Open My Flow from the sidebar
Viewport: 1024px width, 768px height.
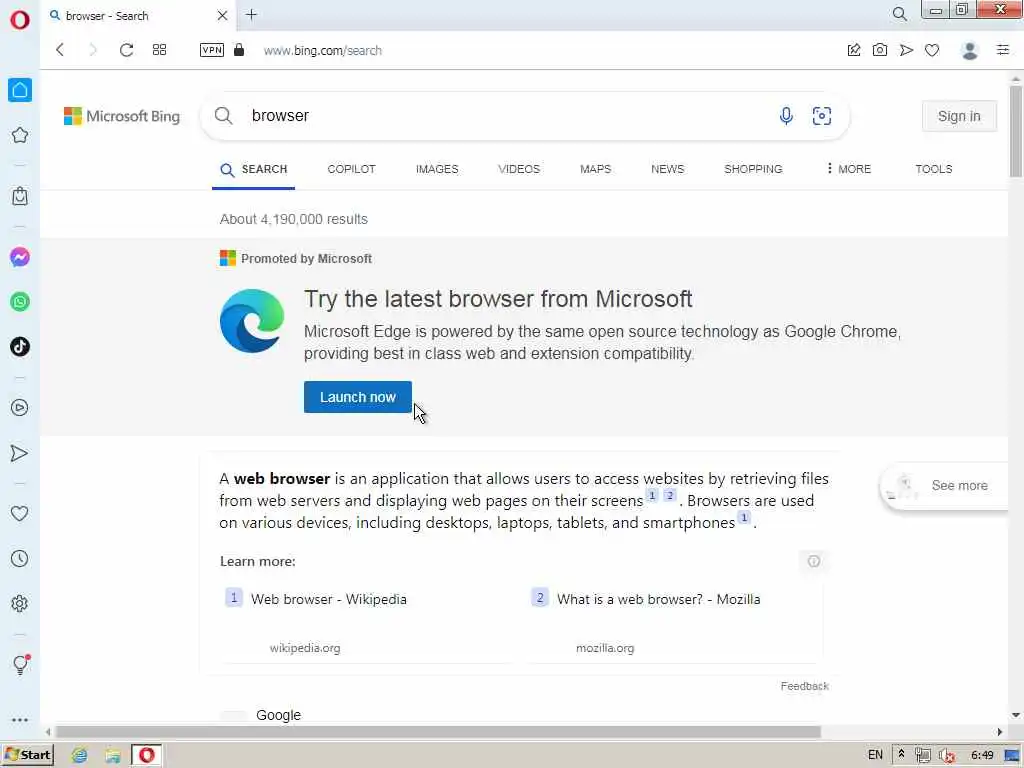20,453
